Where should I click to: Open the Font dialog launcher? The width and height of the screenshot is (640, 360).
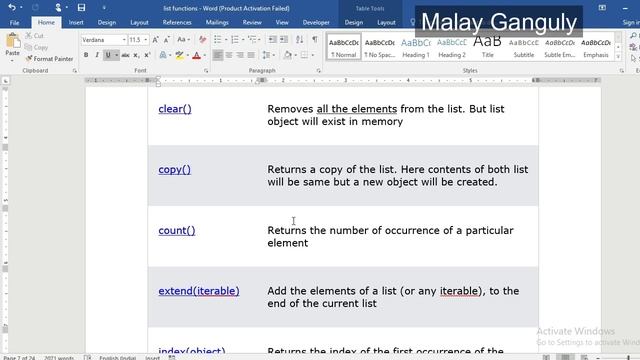pyautogui.click(x=206, y=71)
